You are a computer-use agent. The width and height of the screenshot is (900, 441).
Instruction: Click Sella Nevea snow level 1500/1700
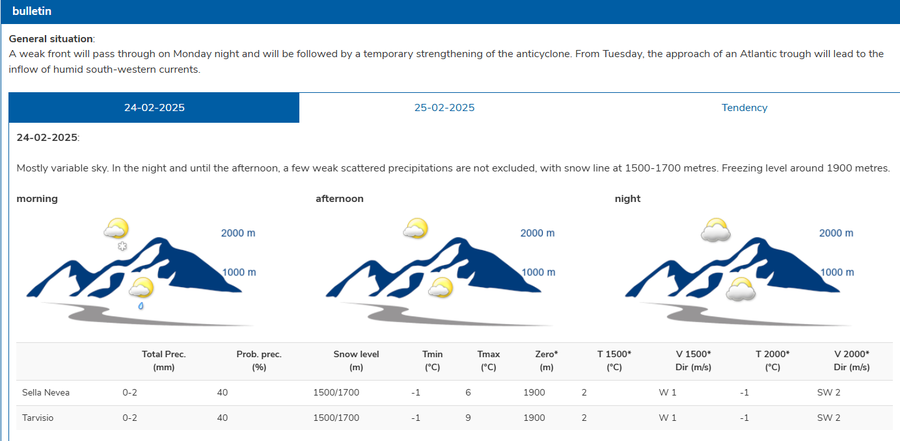coord(336,393)
